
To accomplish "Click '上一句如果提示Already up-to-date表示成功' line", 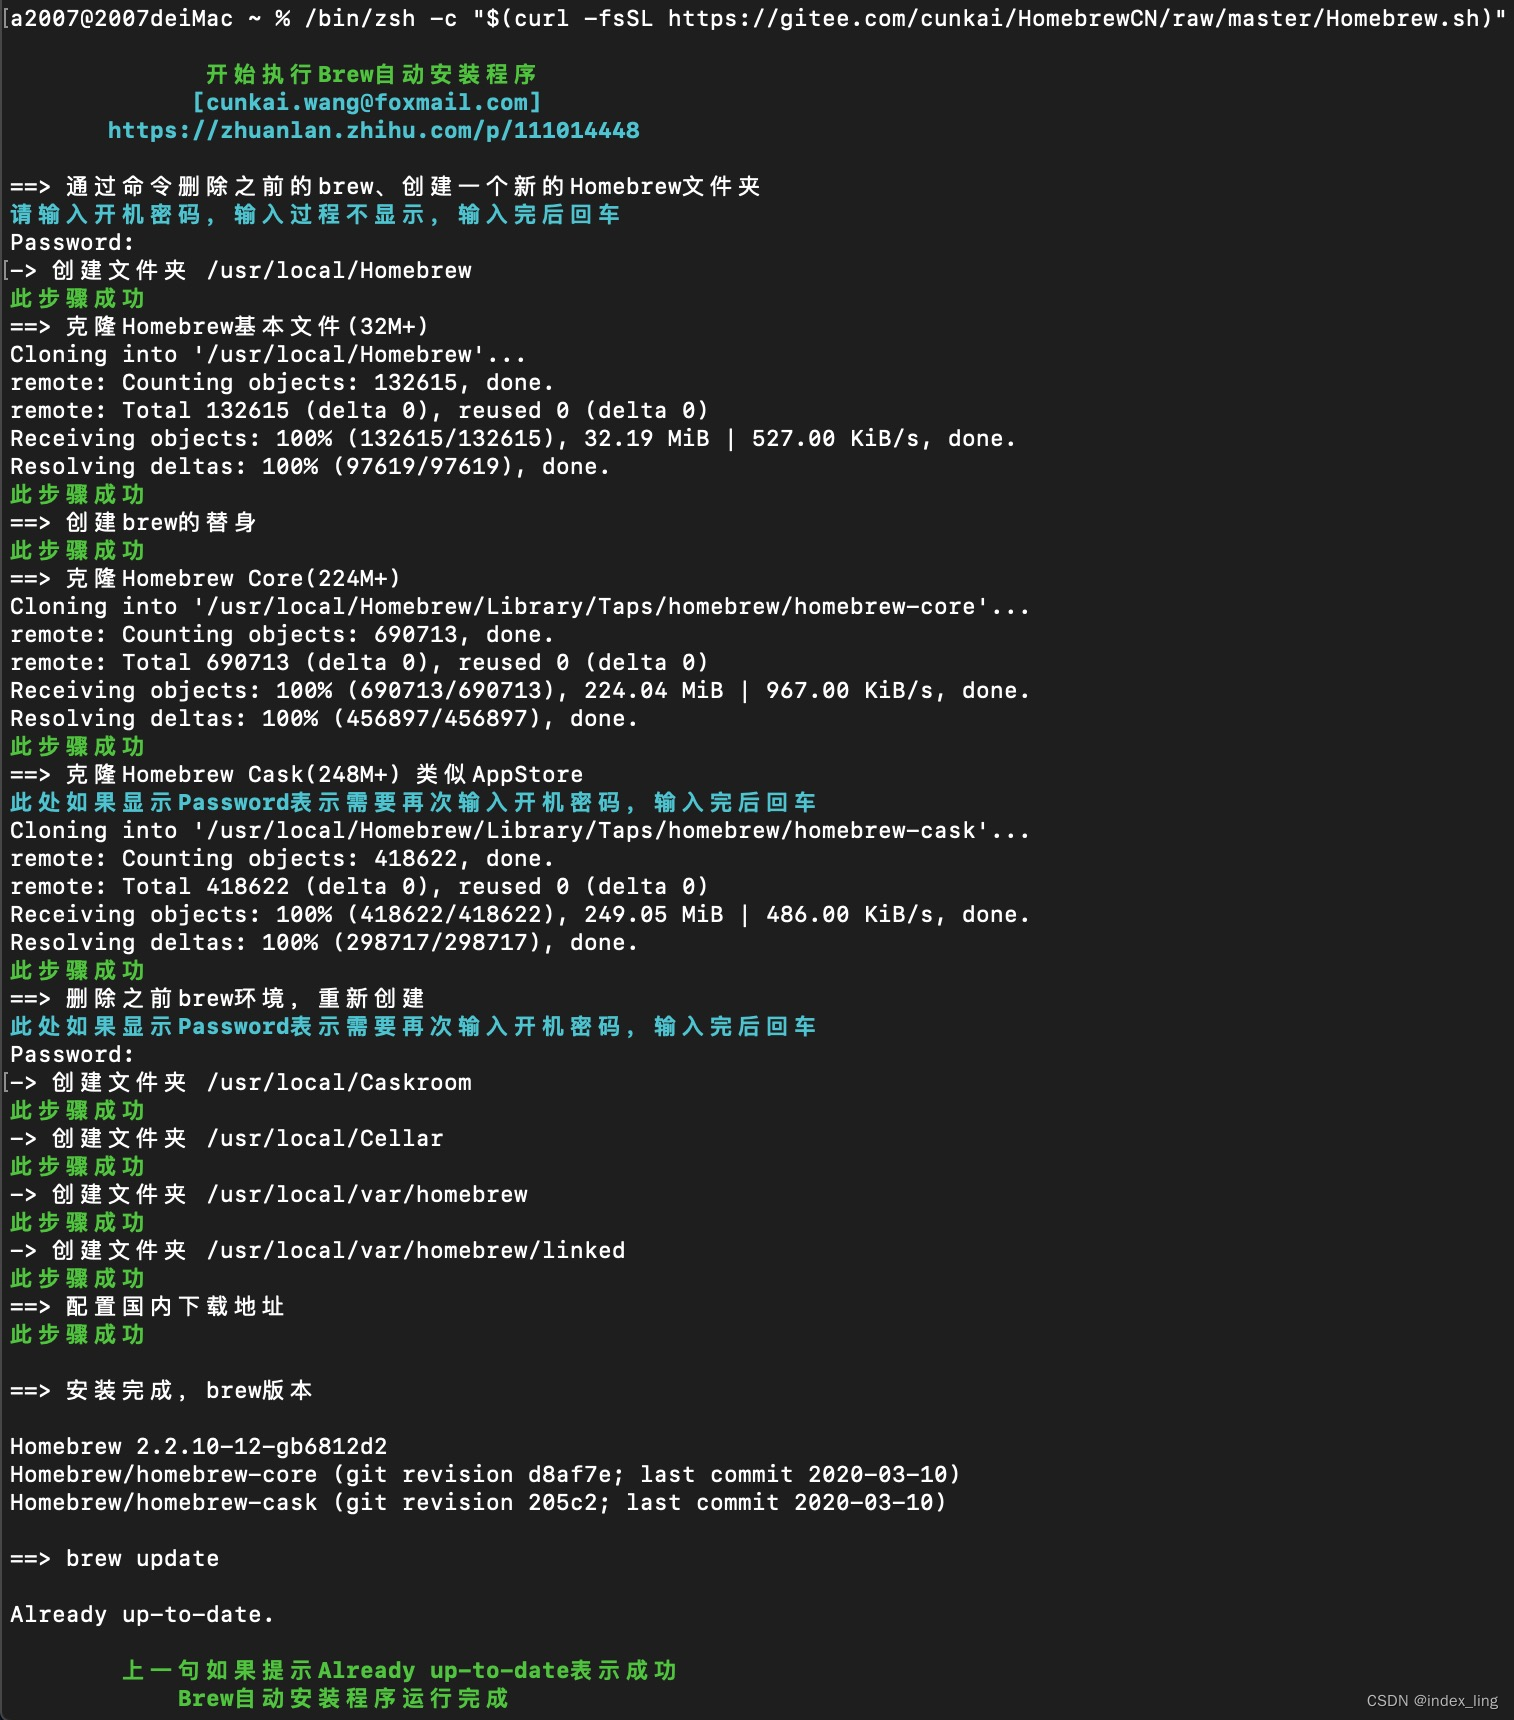I will [x=399, y=1670].
